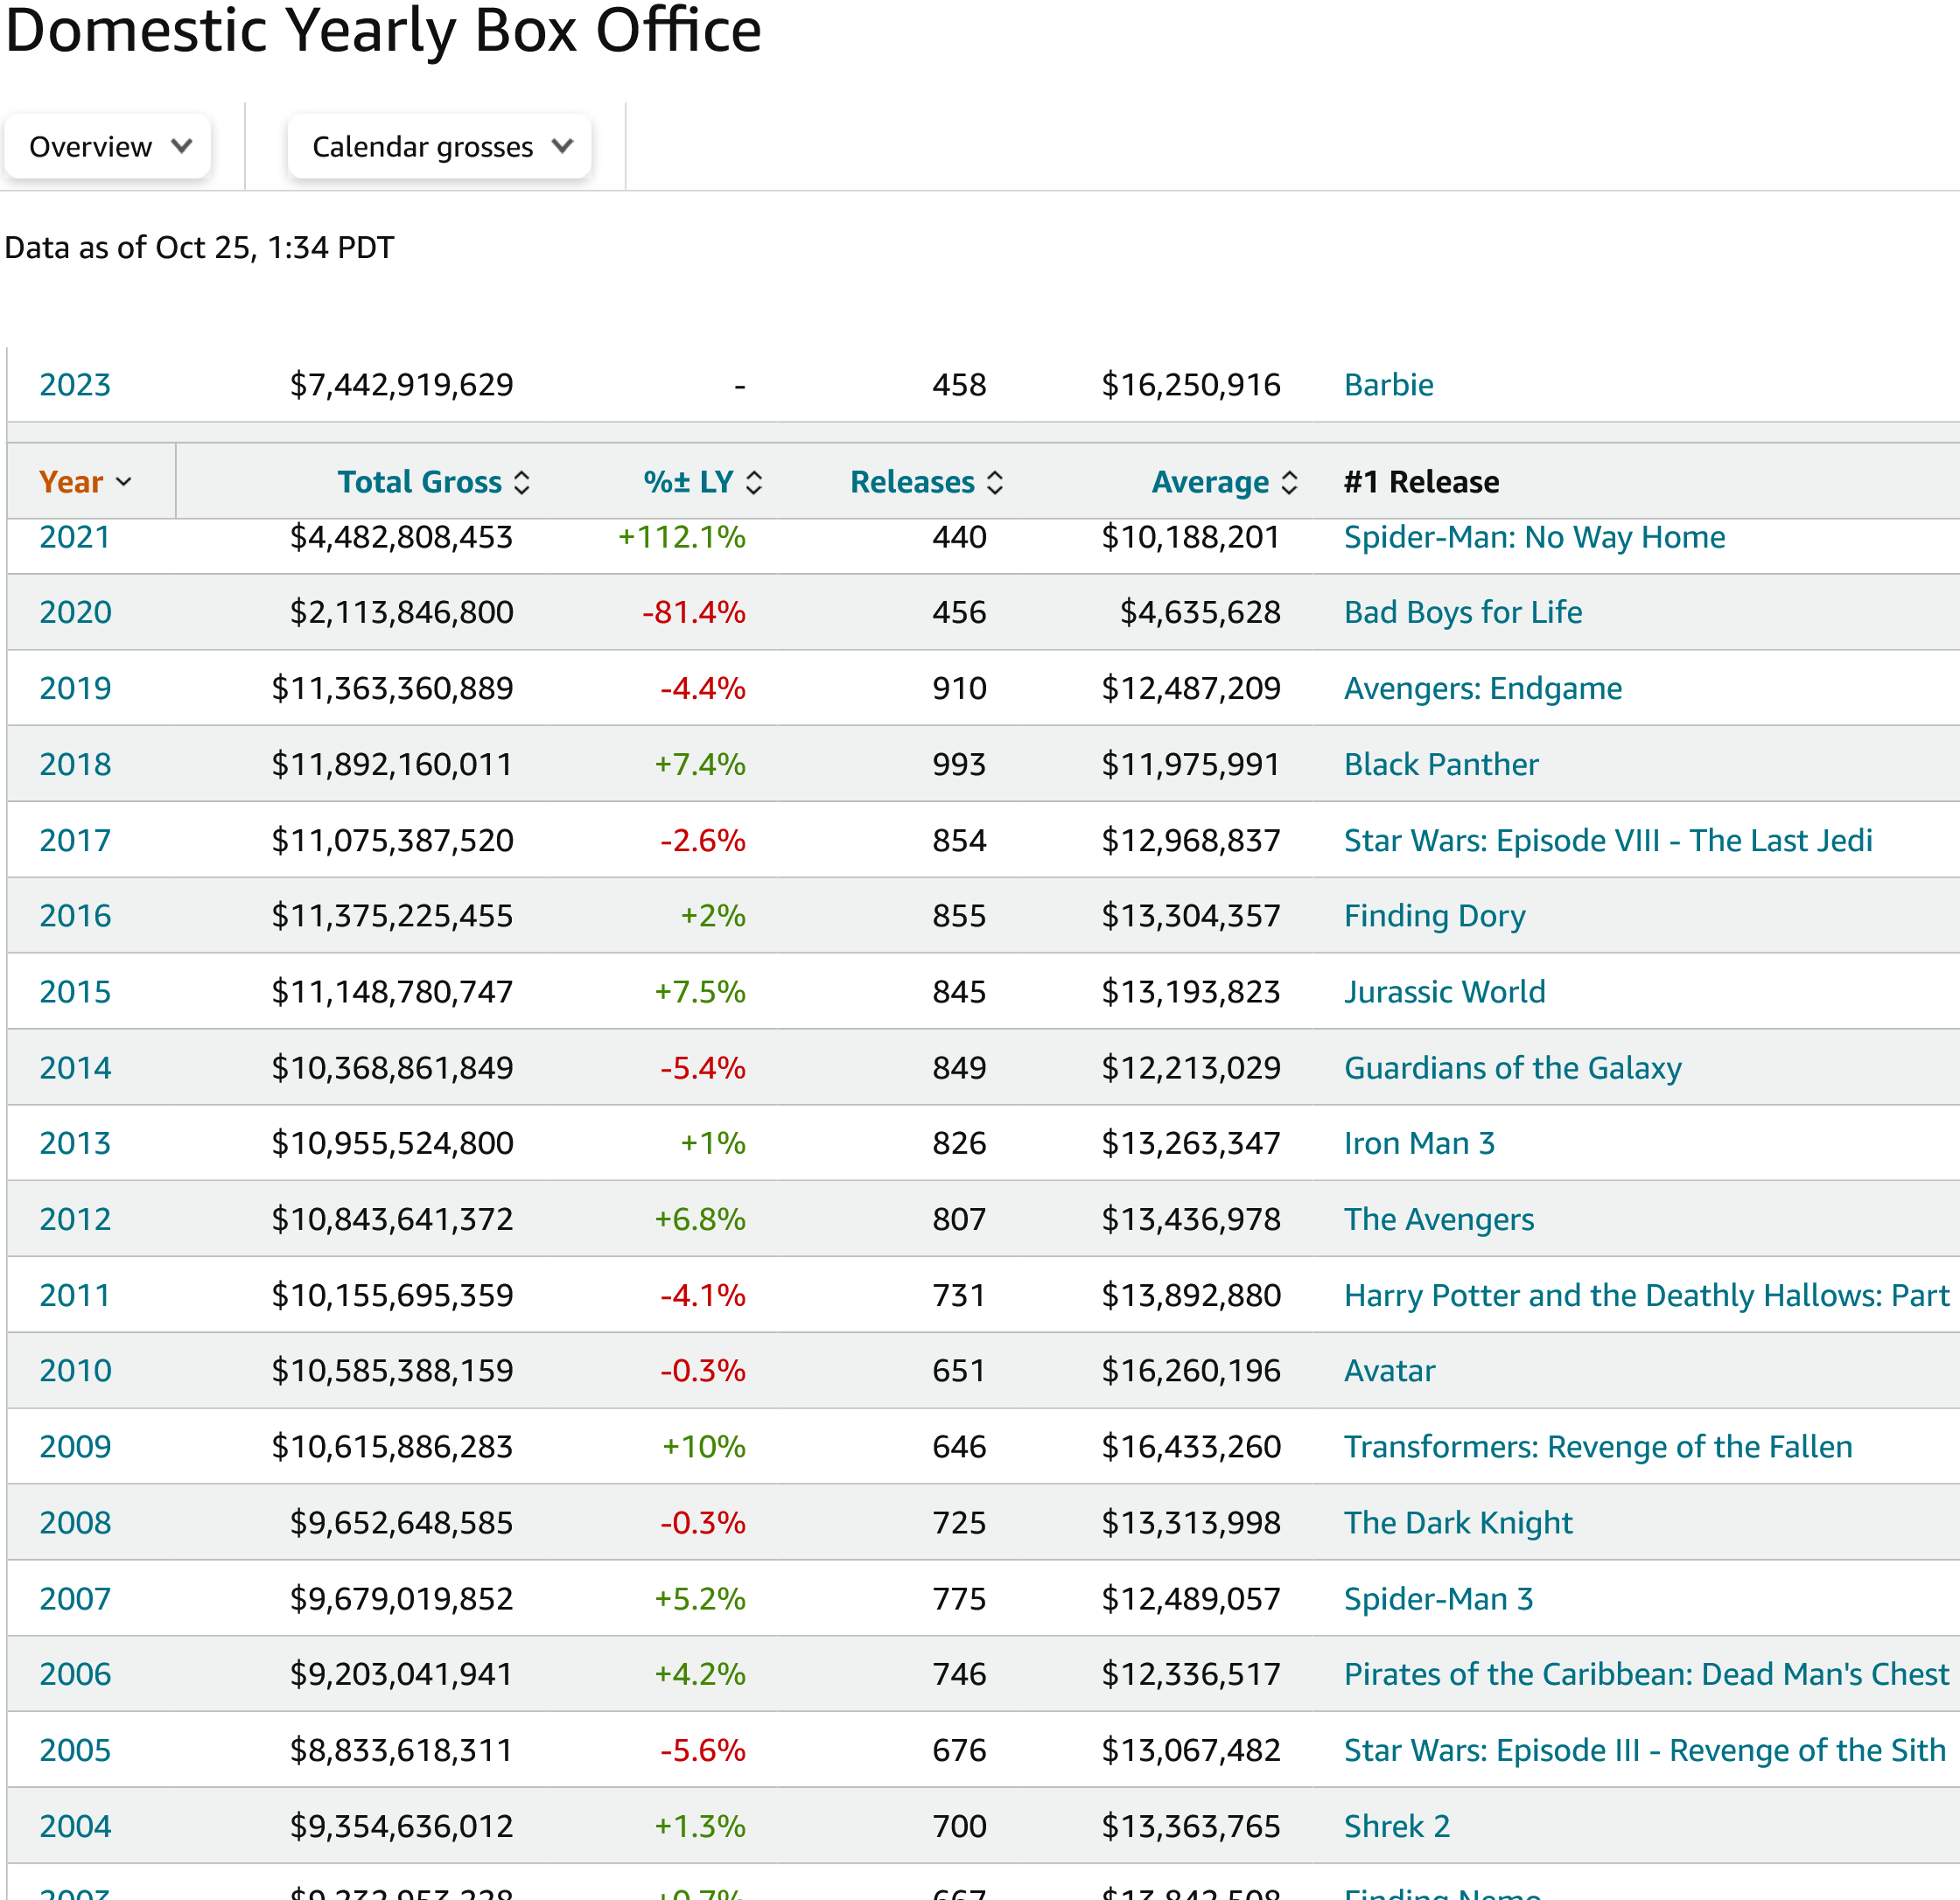This screenshot has width=1960, height=1900.
Task: Open the Black Panther link
Action: pos(1440,764)
